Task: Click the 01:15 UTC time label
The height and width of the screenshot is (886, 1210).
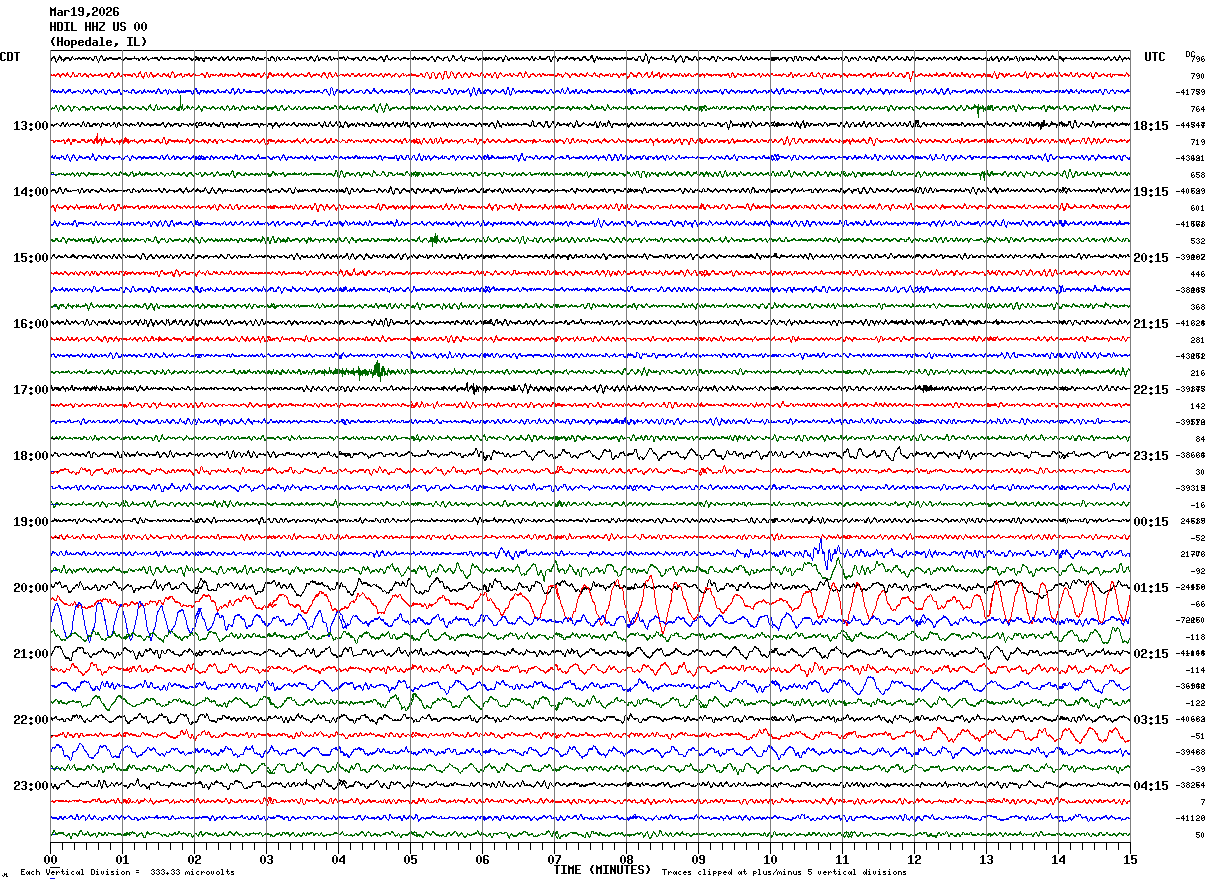Action: coord(1151,588)
